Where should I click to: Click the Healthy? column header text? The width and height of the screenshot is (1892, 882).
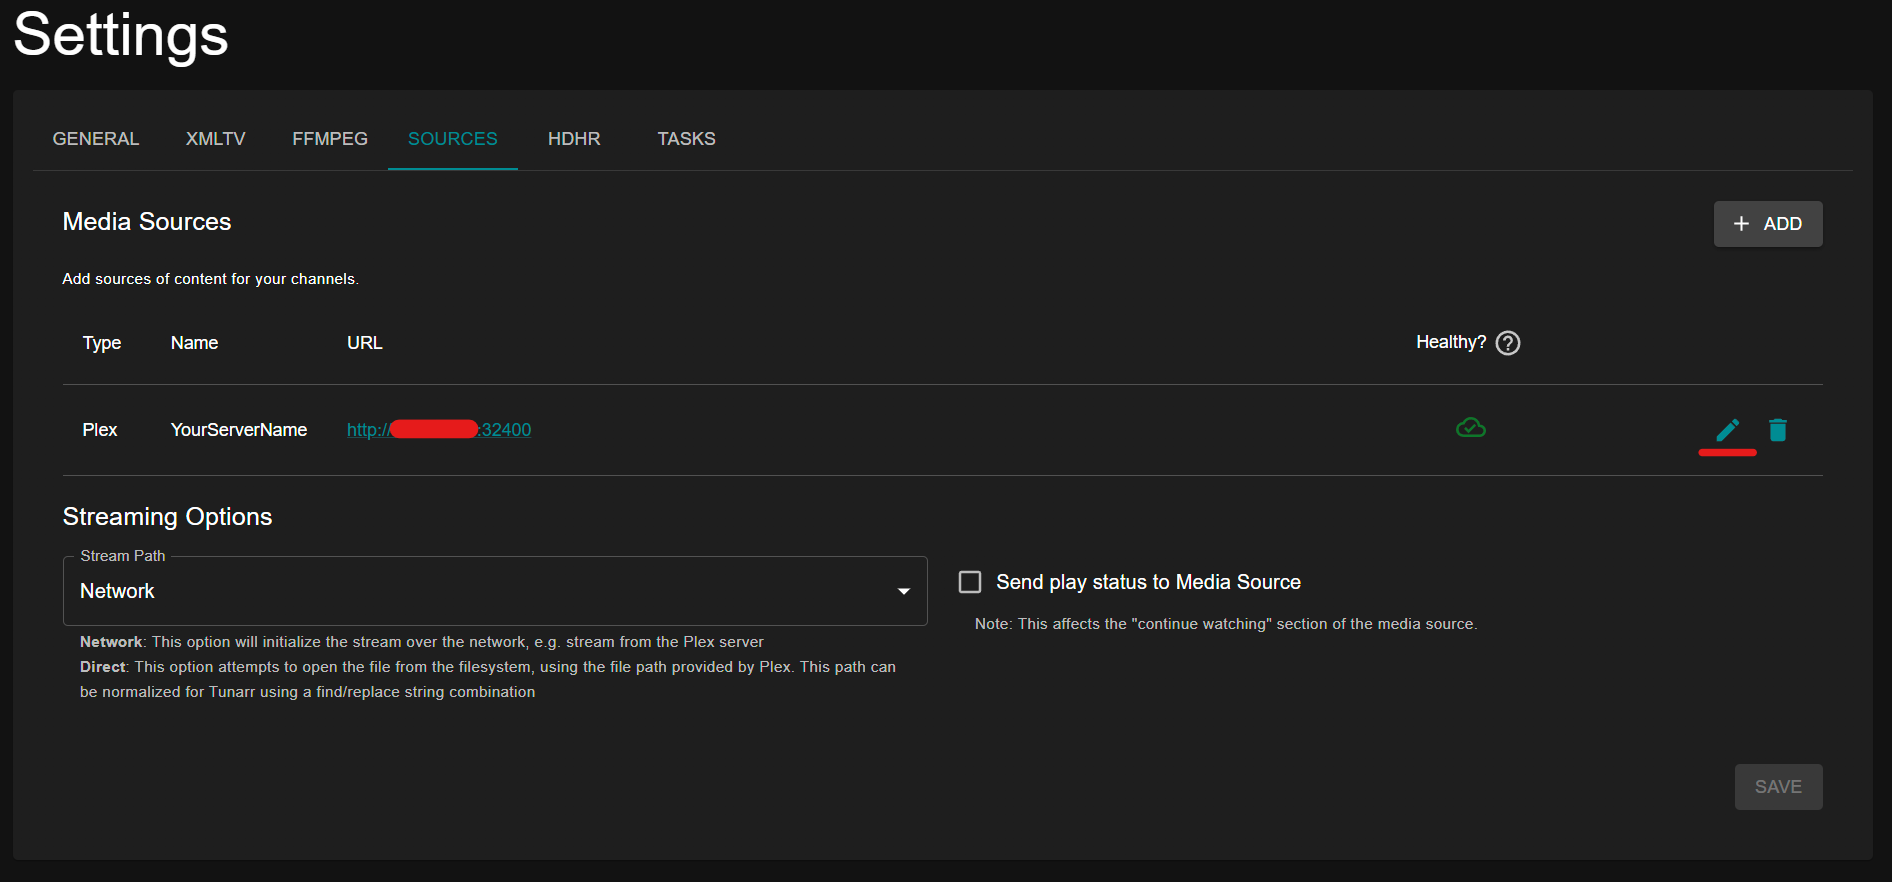pos(1451,342)
